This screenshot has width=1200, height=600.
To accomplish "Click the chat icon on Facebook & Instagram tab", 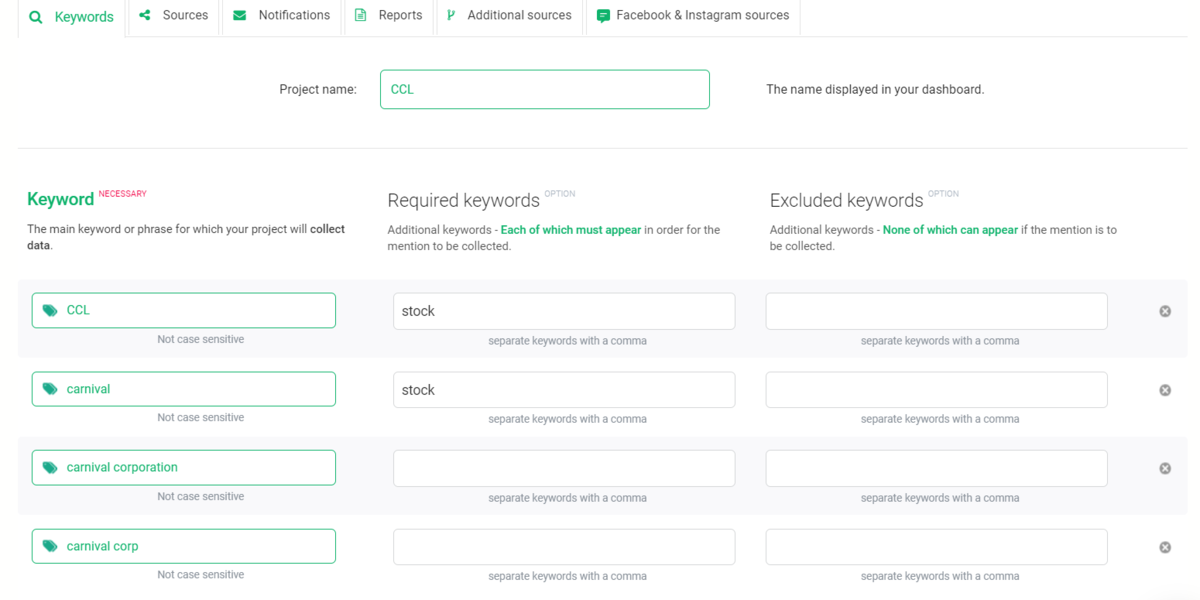I will (603, 16).
